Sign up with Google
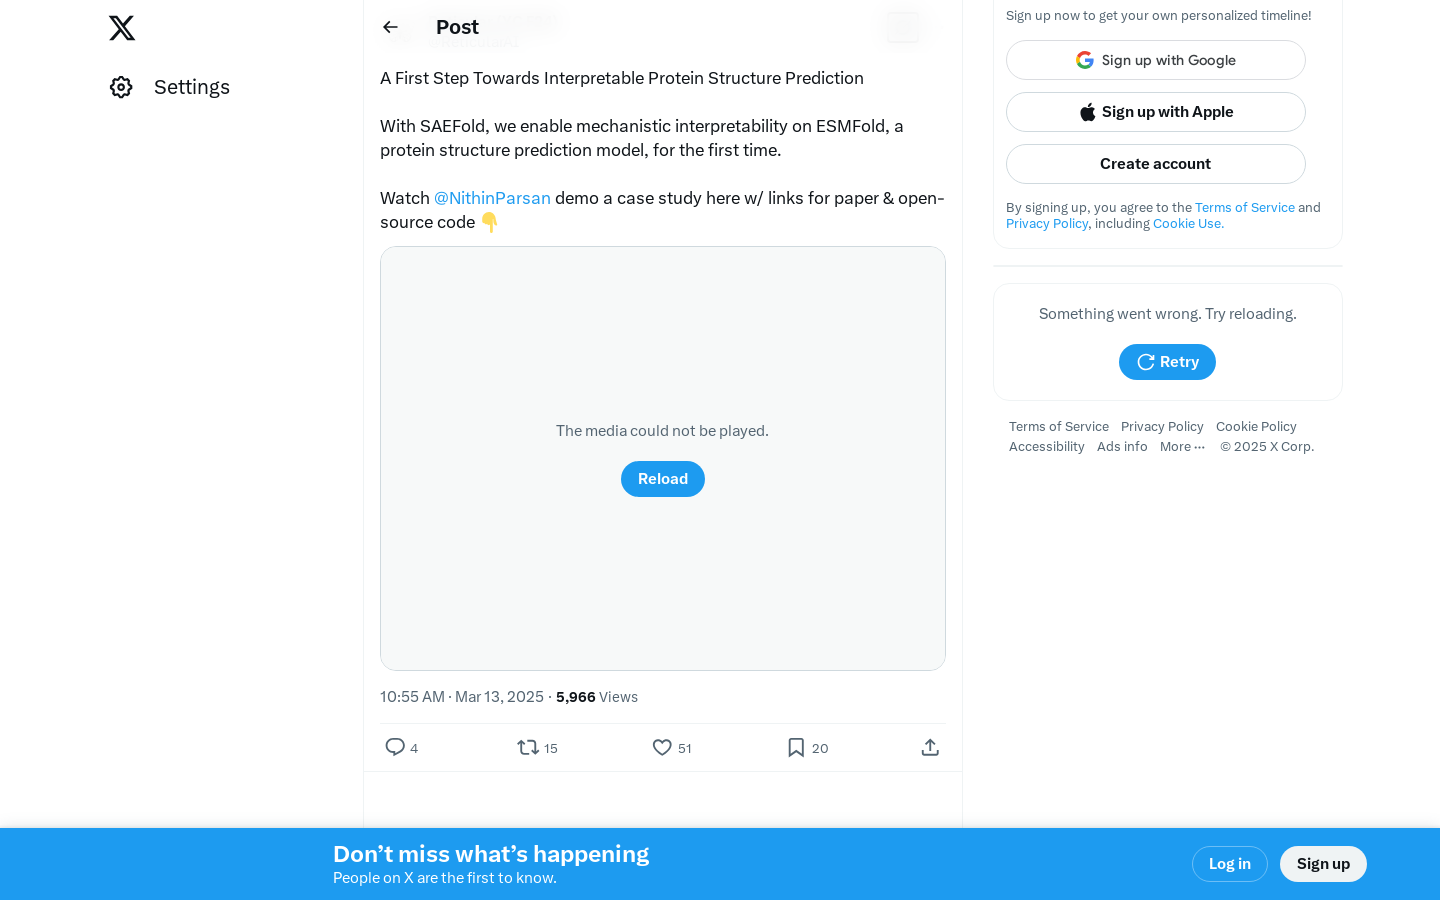The width and height of the screenshot is (1440, 900). (1155, 60)
